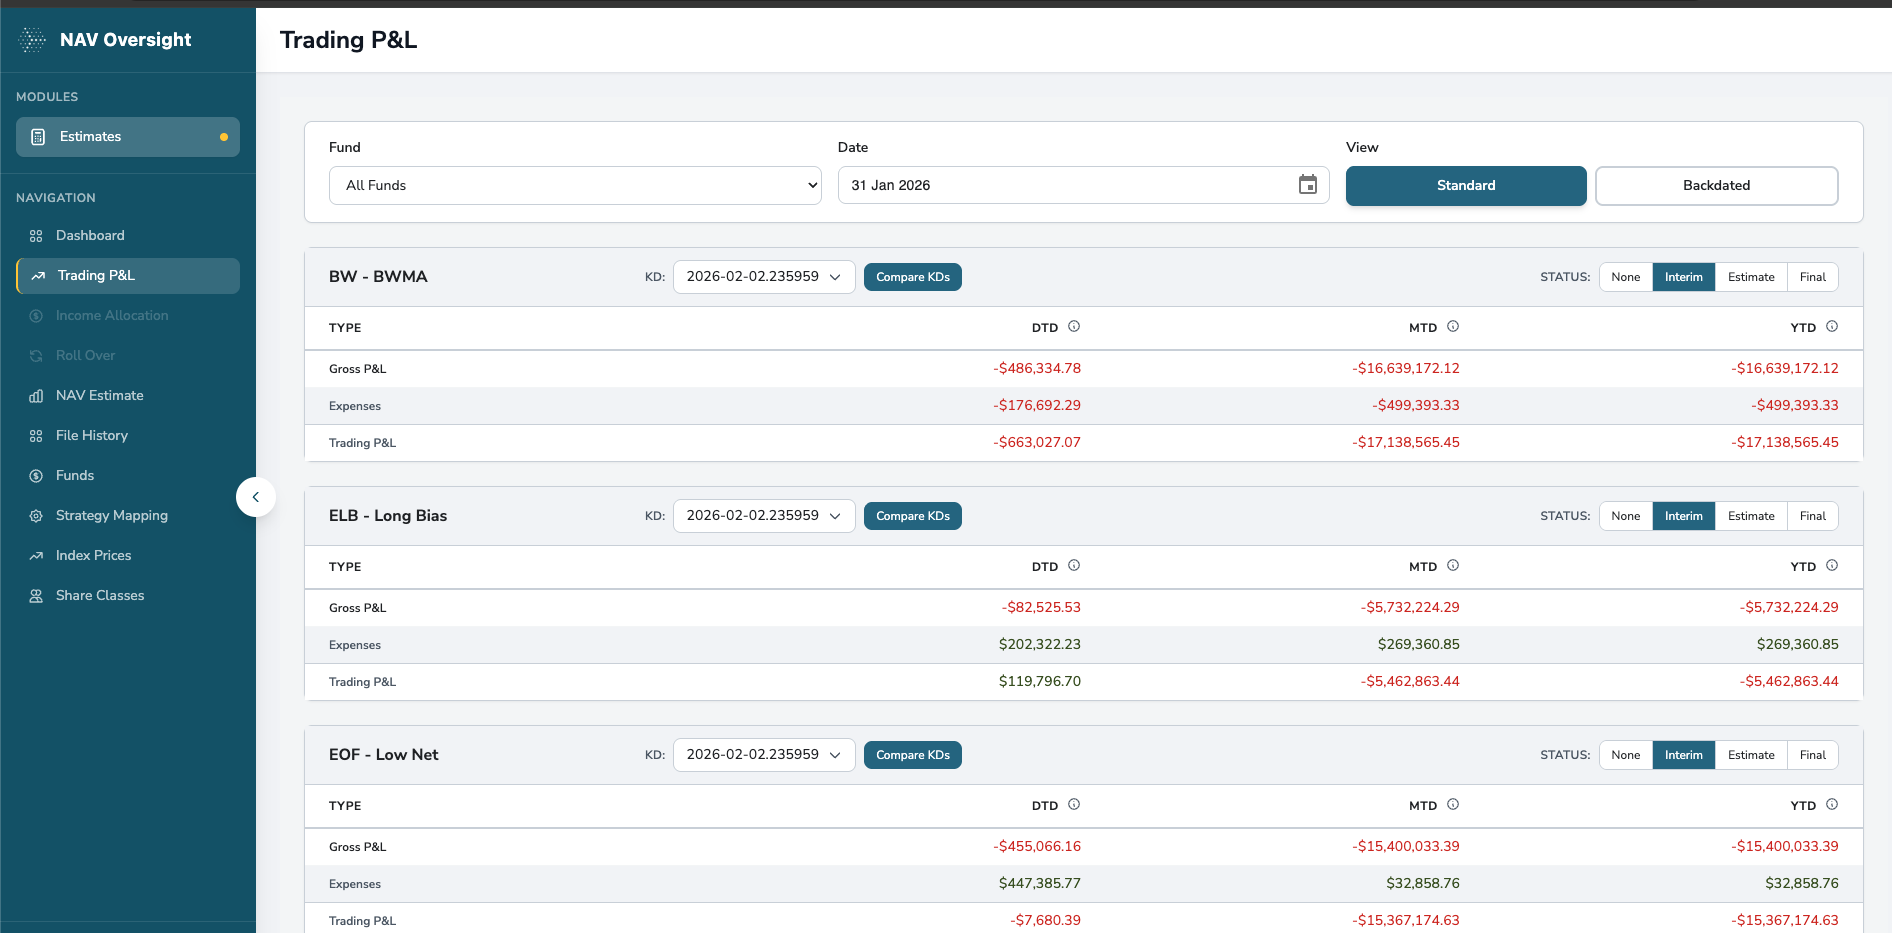This screenshot has width=1892, height=933.
Task: Open File History from the sidebar
Action: [x=92, y=436]
